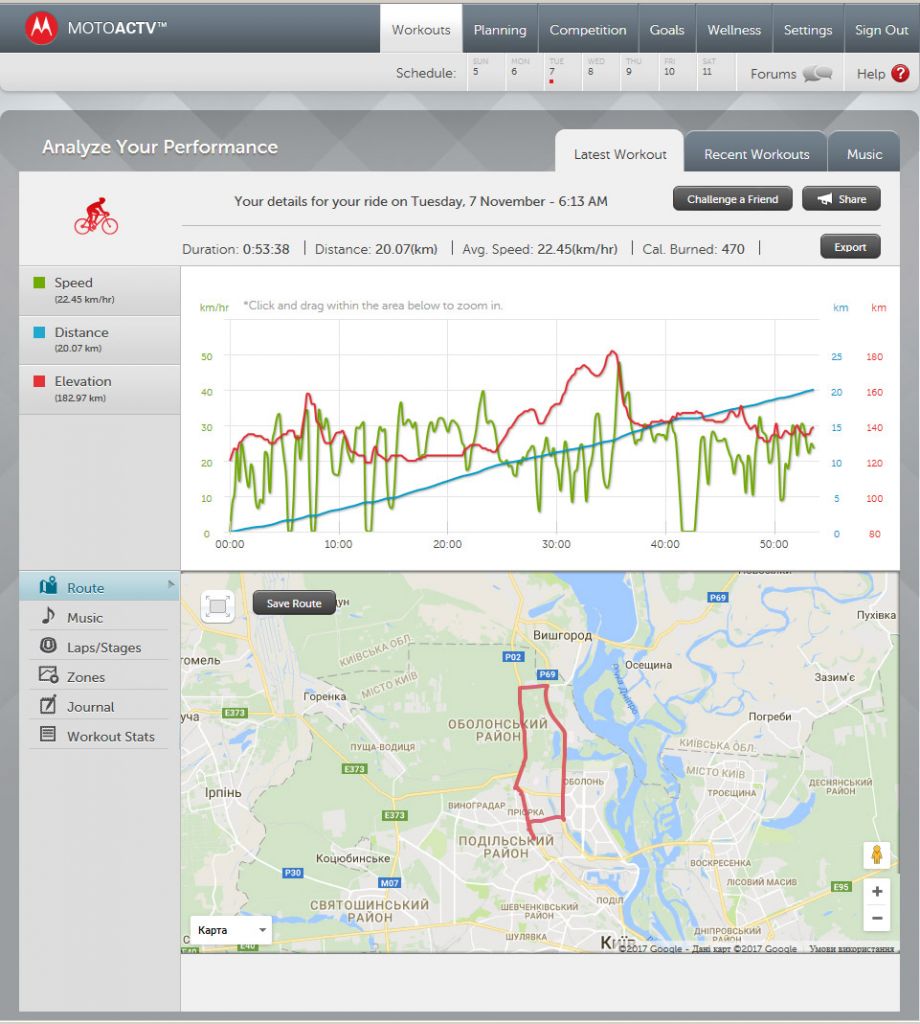Zoom in the map with plus button
Image resolution: width=920 pixels, height=1024 pixels.
tap(877, 892)
